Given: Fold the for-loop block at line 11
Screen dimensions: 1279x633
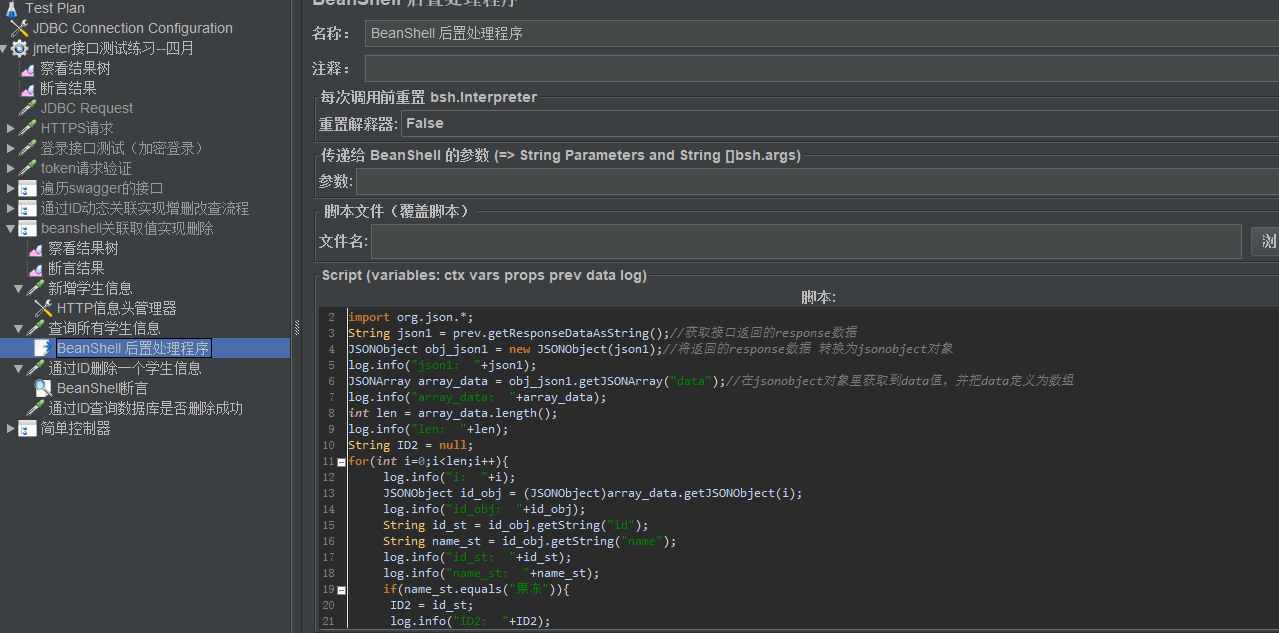Looking at the screenshot, I should [341, 462].
